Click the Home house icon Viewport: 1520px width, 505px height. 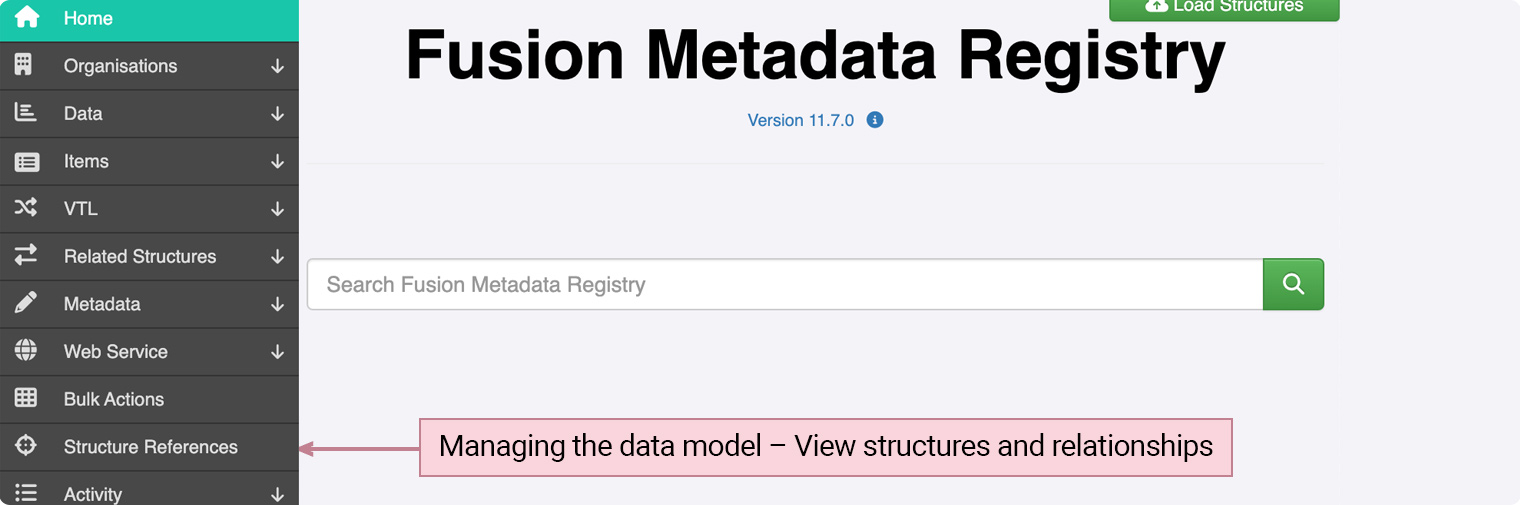(x=26, y=17)
